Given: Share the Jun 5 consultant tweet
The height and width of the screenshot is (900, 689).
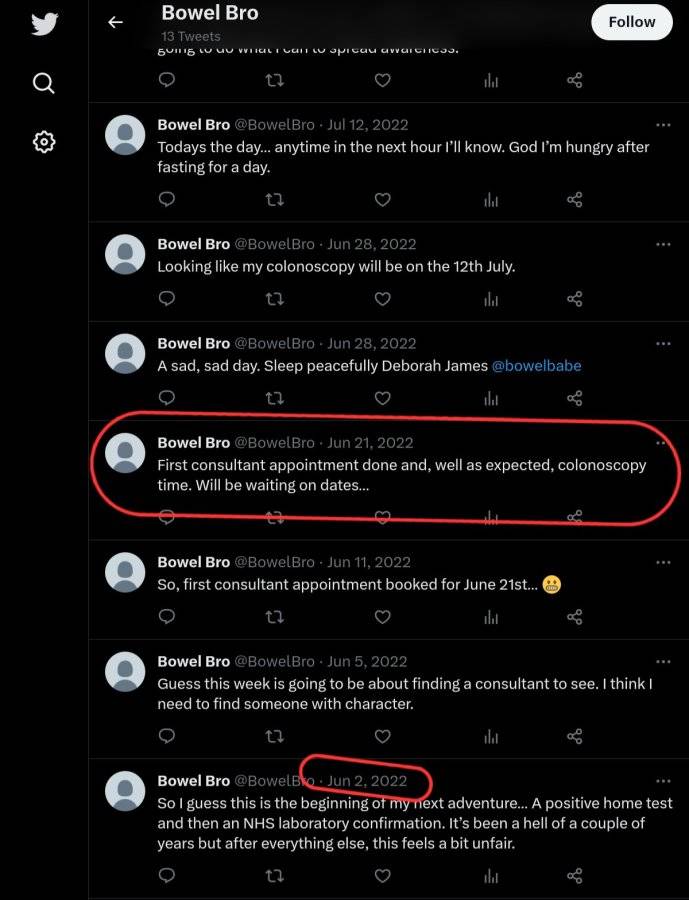Looking at the screenshot, I should (x=575, y=736).
